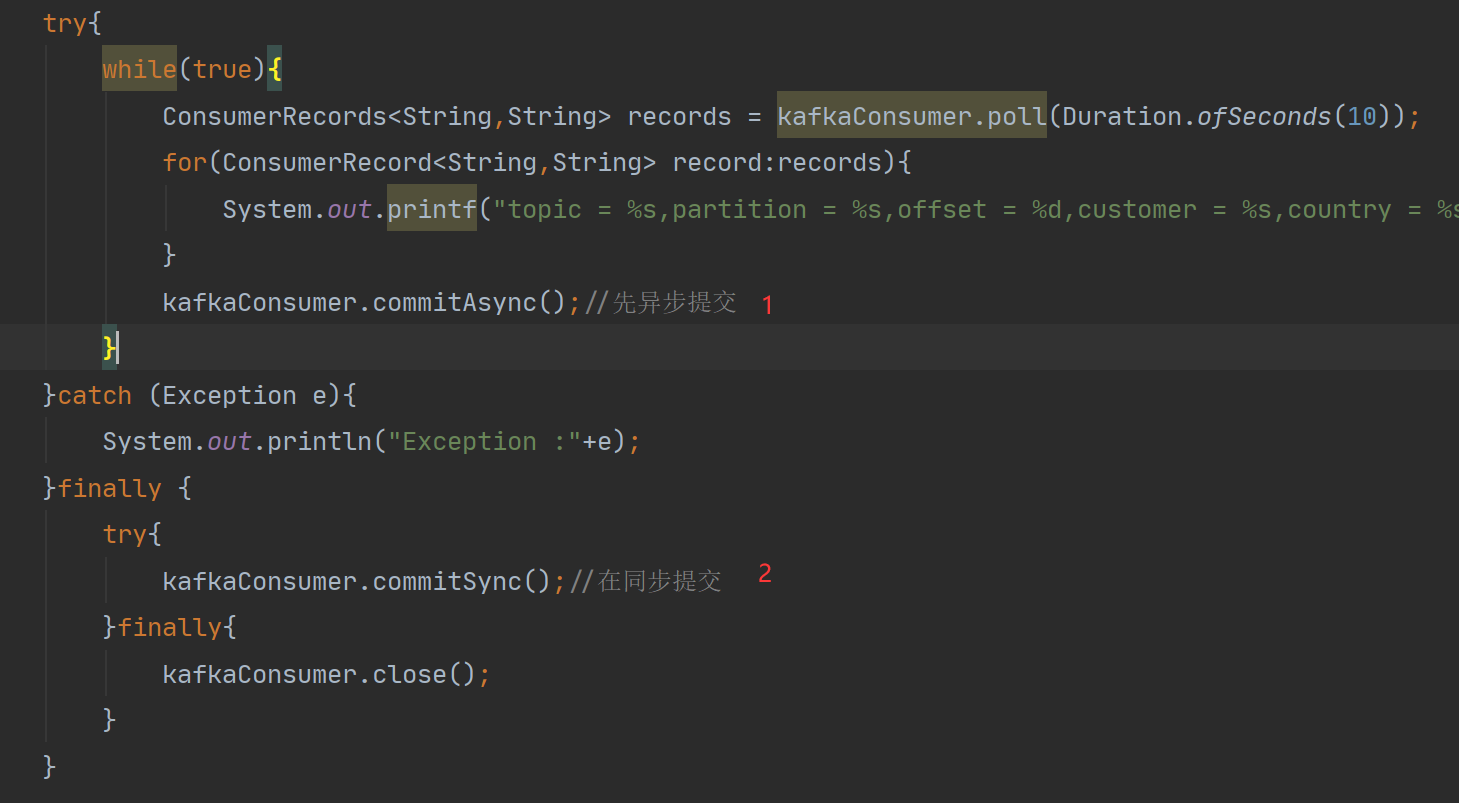This screenshot has height=803, width=1459.
Task: Click the "finally" keyword following the catch block
Action: tap(110, 488)
